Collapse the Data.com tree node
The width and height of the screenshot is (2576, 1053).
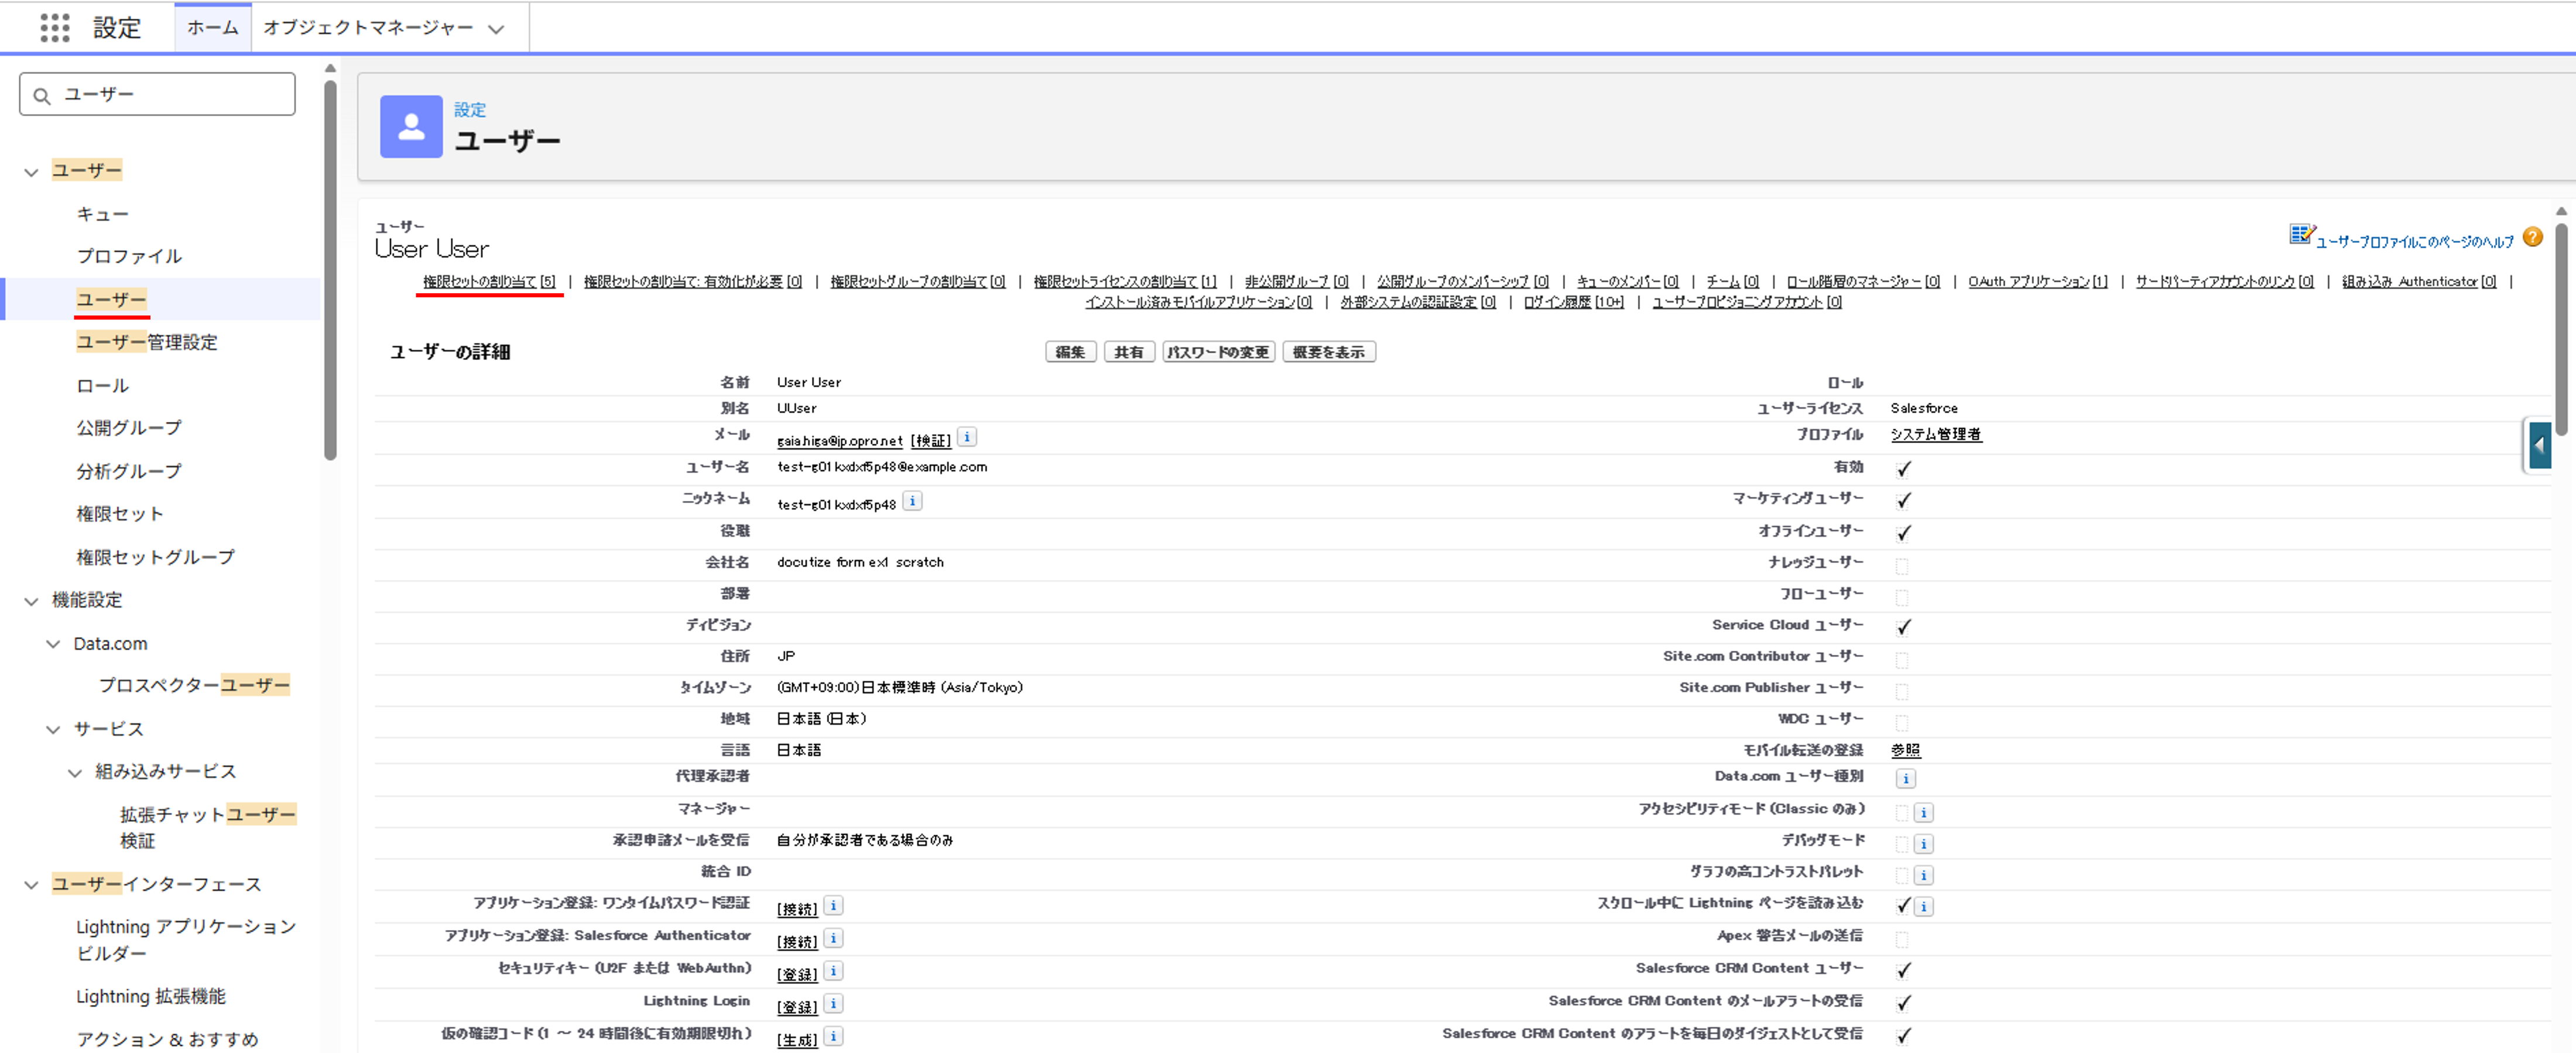[x=53, y=644]
